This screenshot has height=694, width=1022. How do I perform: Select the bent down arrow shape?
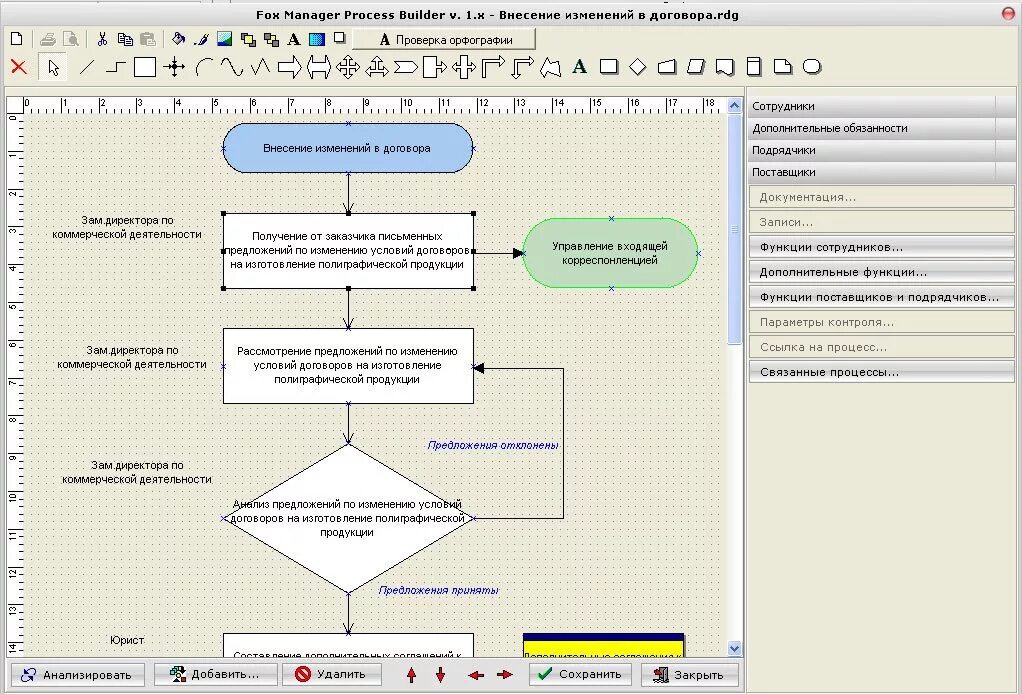[x=521, y=66]
